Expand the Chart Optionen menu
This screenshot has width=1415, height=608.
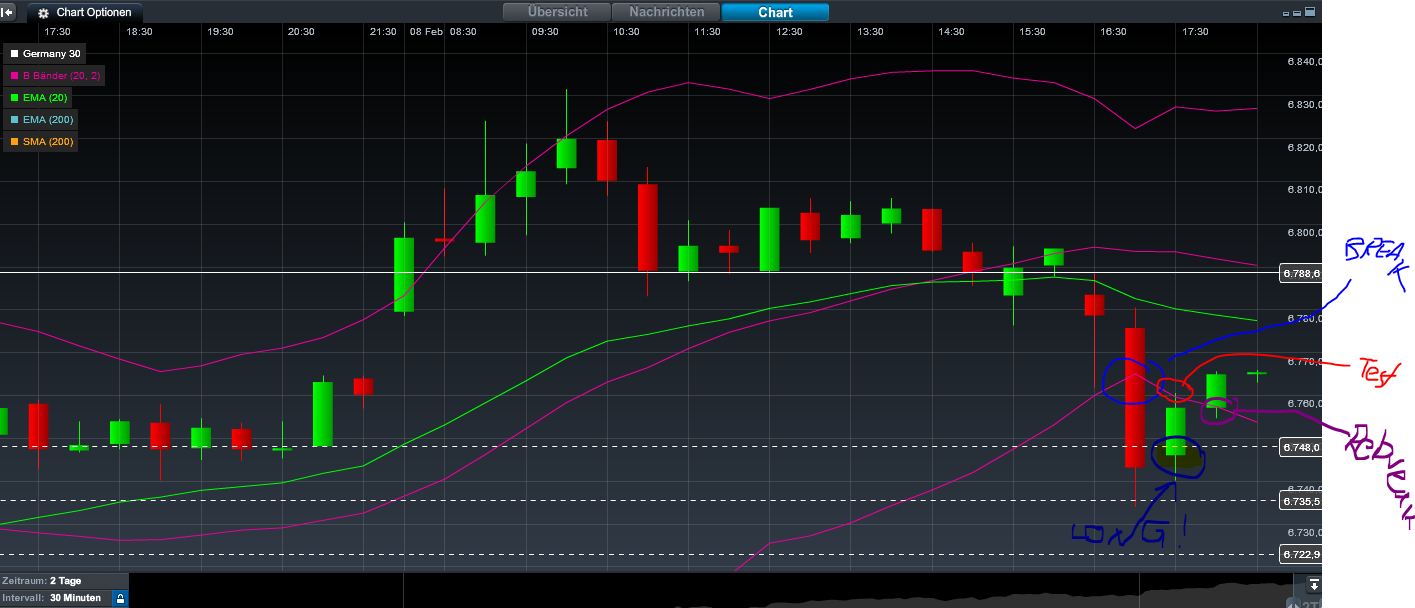(x=85, y=13)
